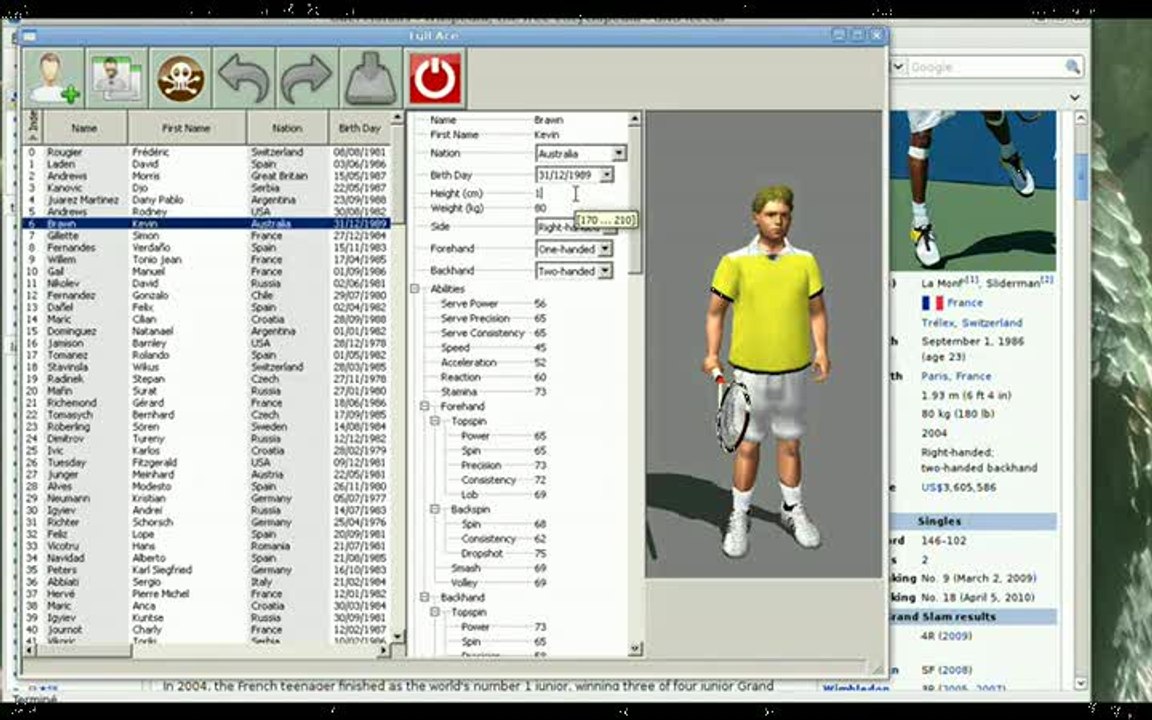Image resolution: width=1152 pixels, height=720 pixels.
Task: Select the player row Journot Charly
Action: click(206, 630)
